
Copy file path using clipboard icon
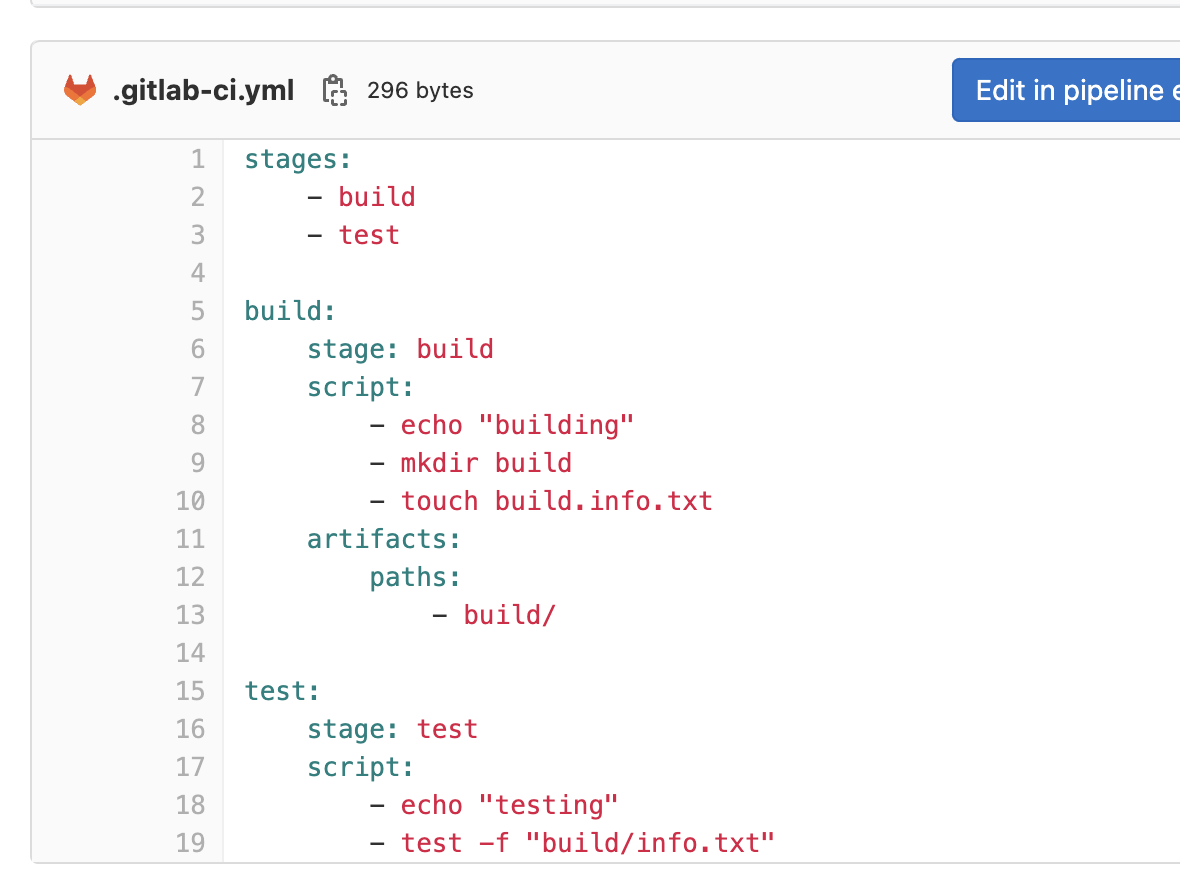point(335,90)
